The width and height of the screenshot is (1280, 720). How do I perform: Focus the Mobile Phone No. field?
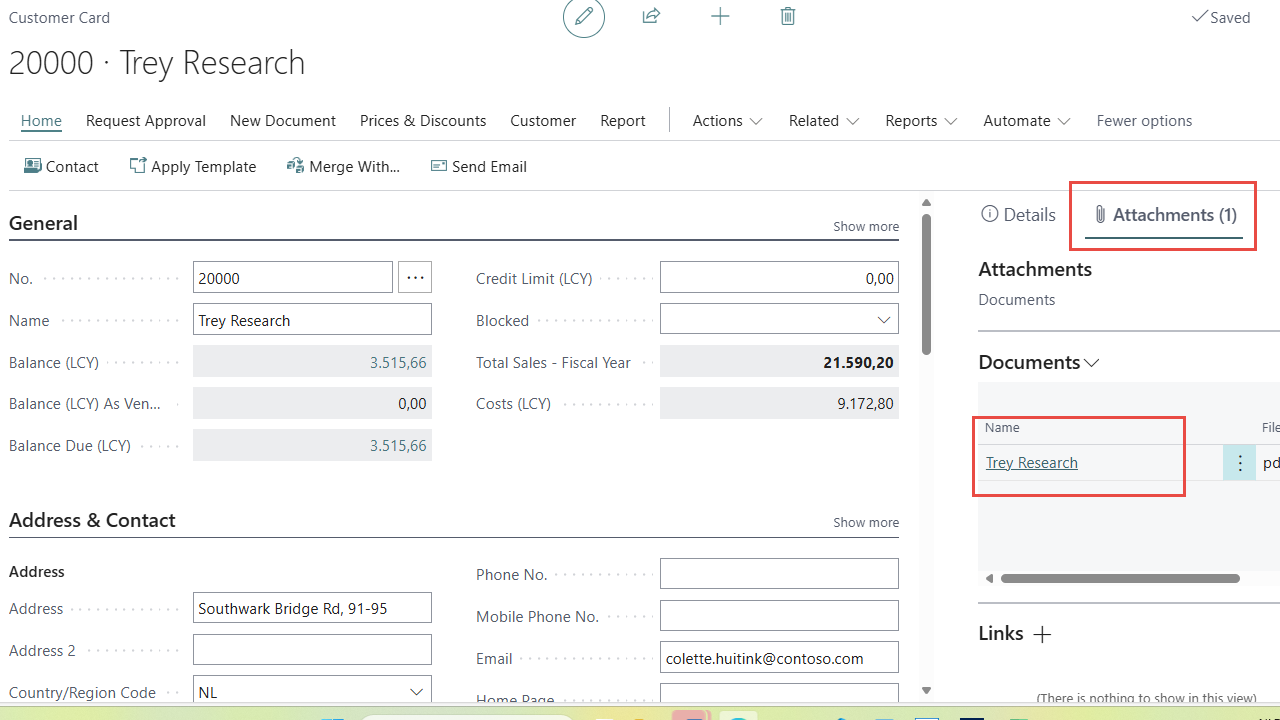779,616
